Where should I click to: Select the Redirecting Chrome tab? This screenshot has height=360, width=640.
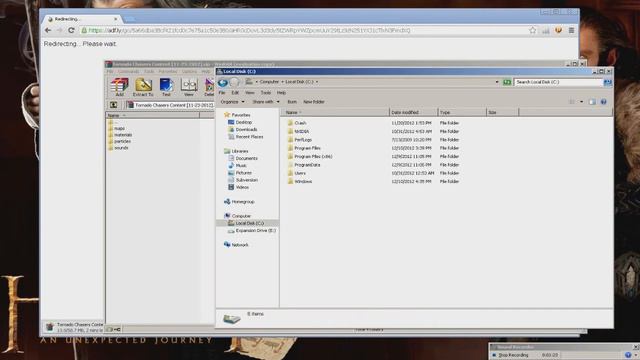(x=83, y=19)
